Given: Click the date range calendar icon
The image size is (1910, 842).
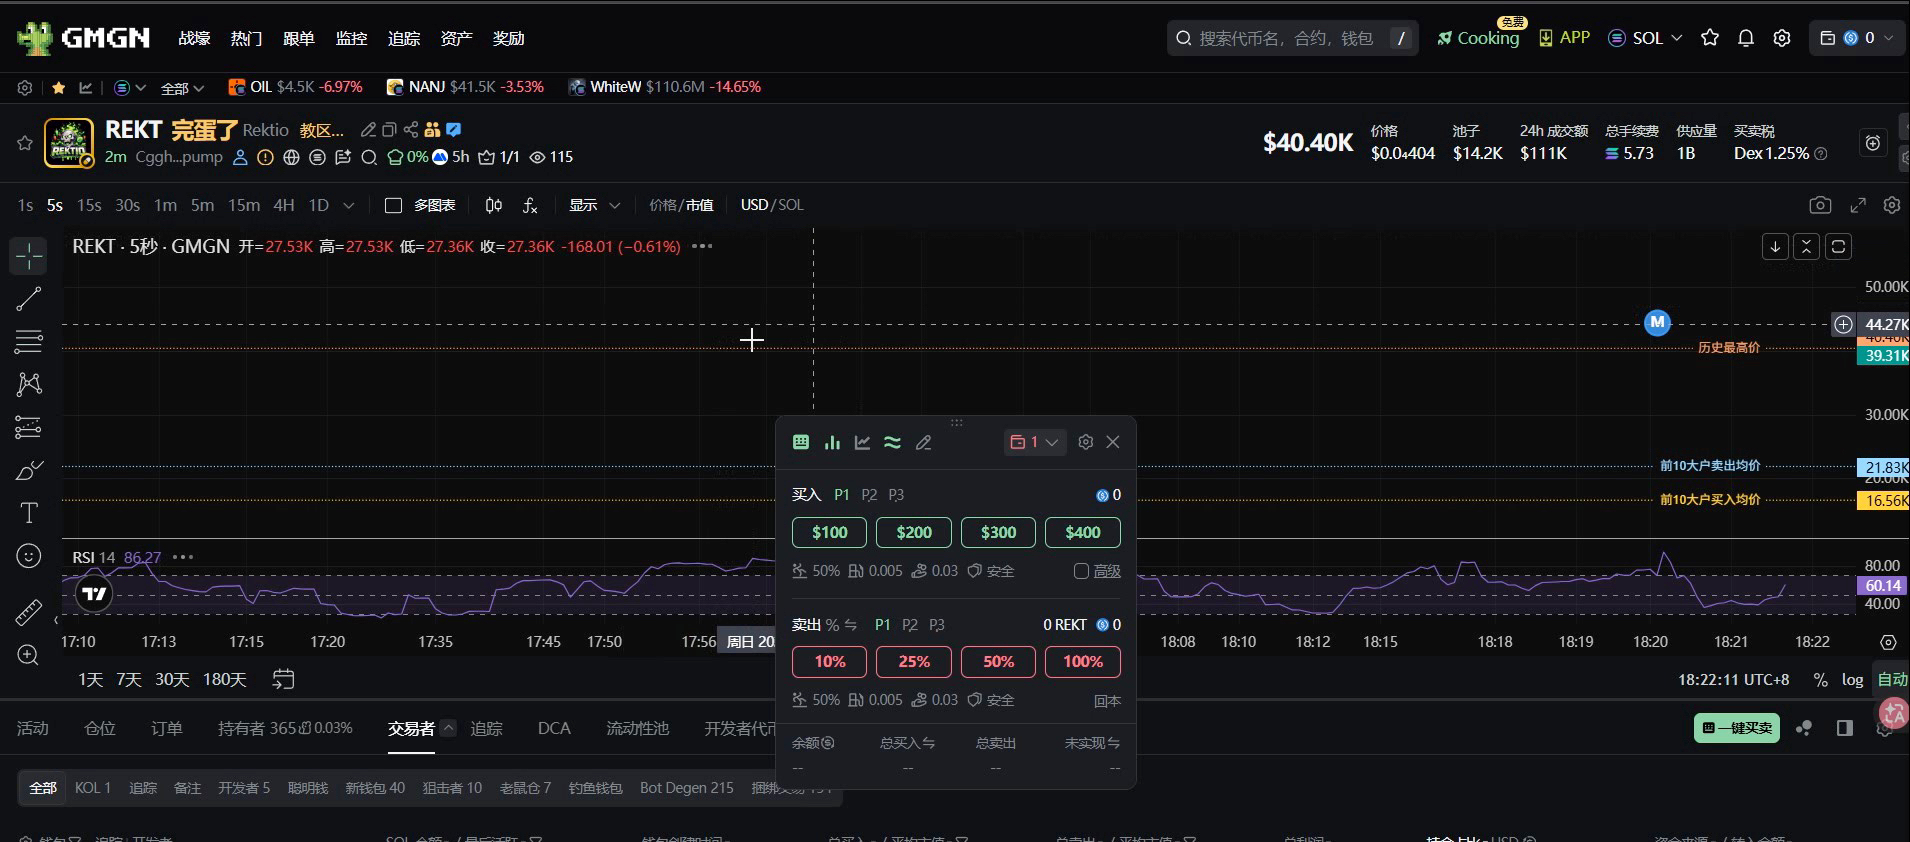Looking at the screenshot, I should coord(284,680).
